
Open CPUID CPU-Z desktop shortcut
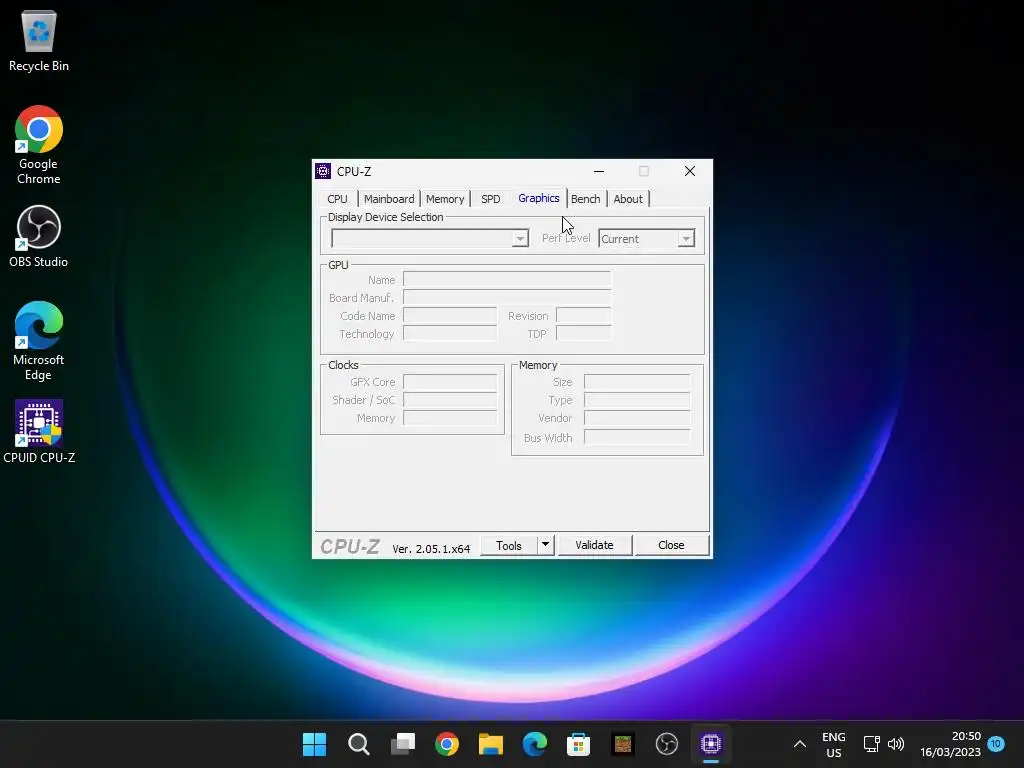click(x=39, y=432)
